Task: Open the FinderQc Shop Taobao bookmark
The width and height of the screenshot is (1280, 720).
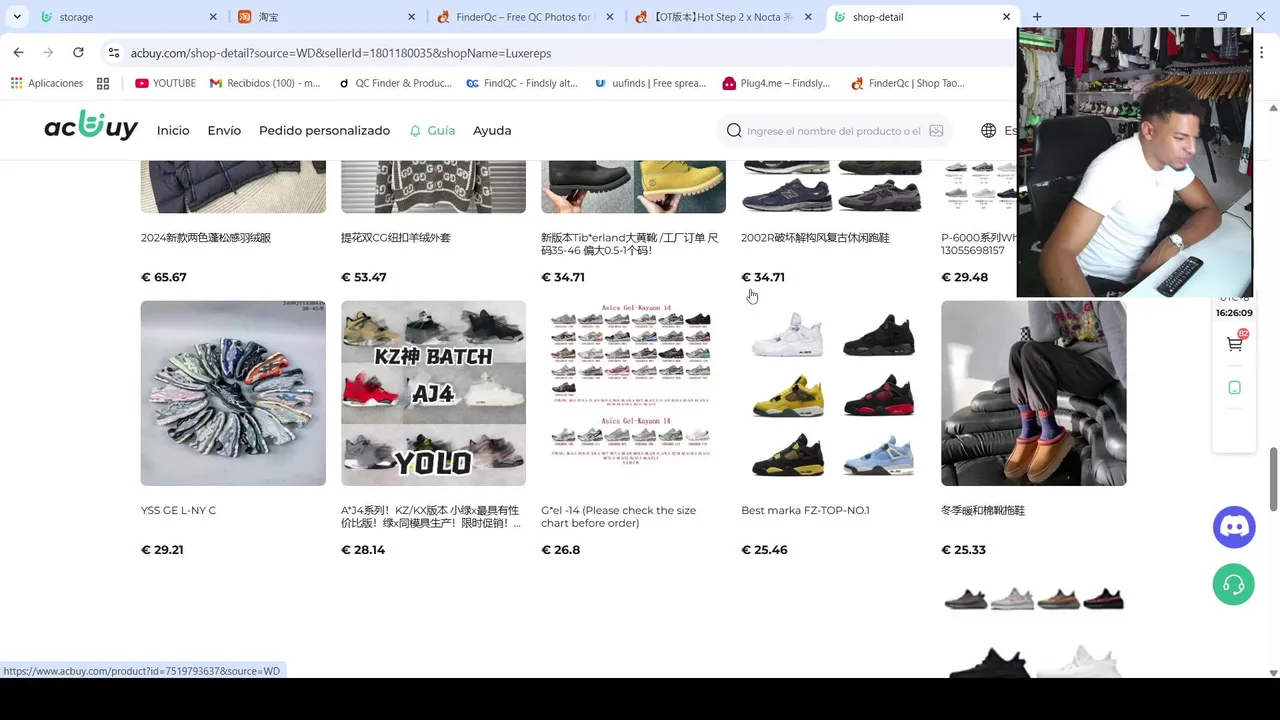Action: pos(907,83)
